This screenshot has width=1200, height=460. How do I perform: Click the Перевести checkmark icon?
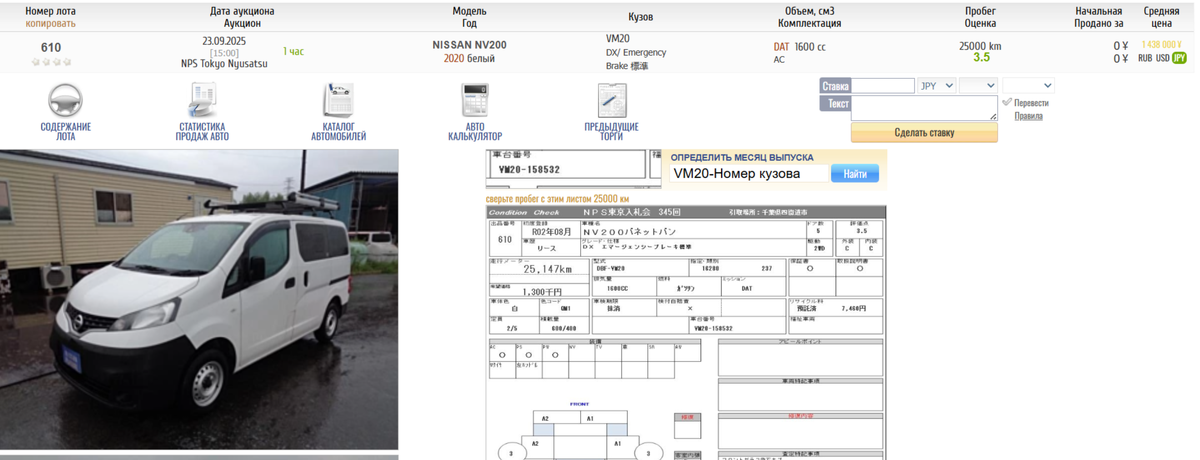click(x=1007, y=102)
